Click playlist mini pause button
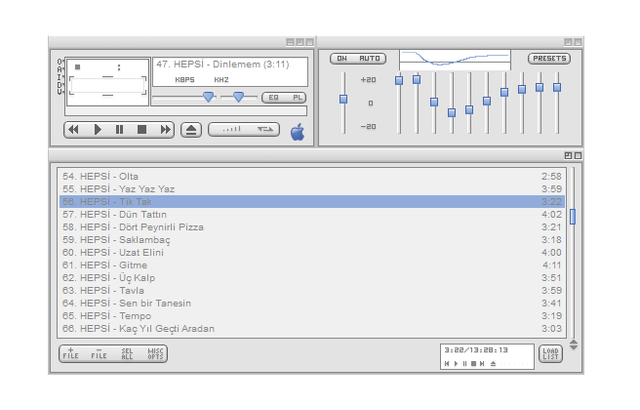The image size is (640, 410). click(464, 363)
